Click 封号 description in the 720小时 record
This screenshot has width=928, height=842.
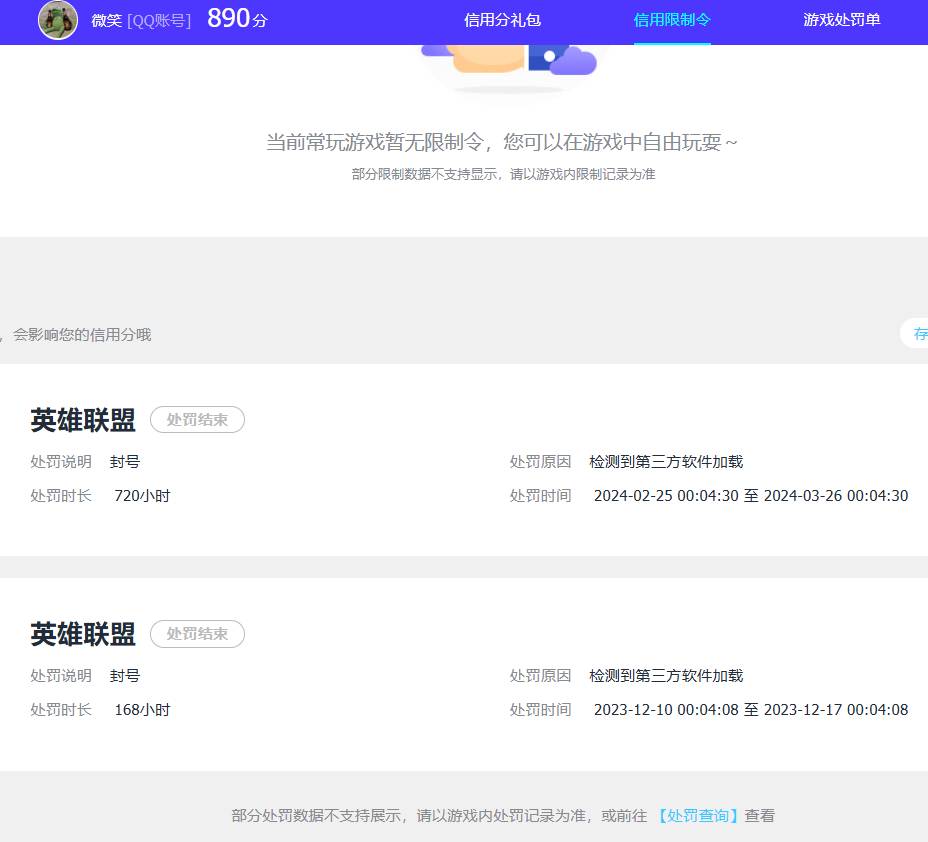(x=125, y=462)
